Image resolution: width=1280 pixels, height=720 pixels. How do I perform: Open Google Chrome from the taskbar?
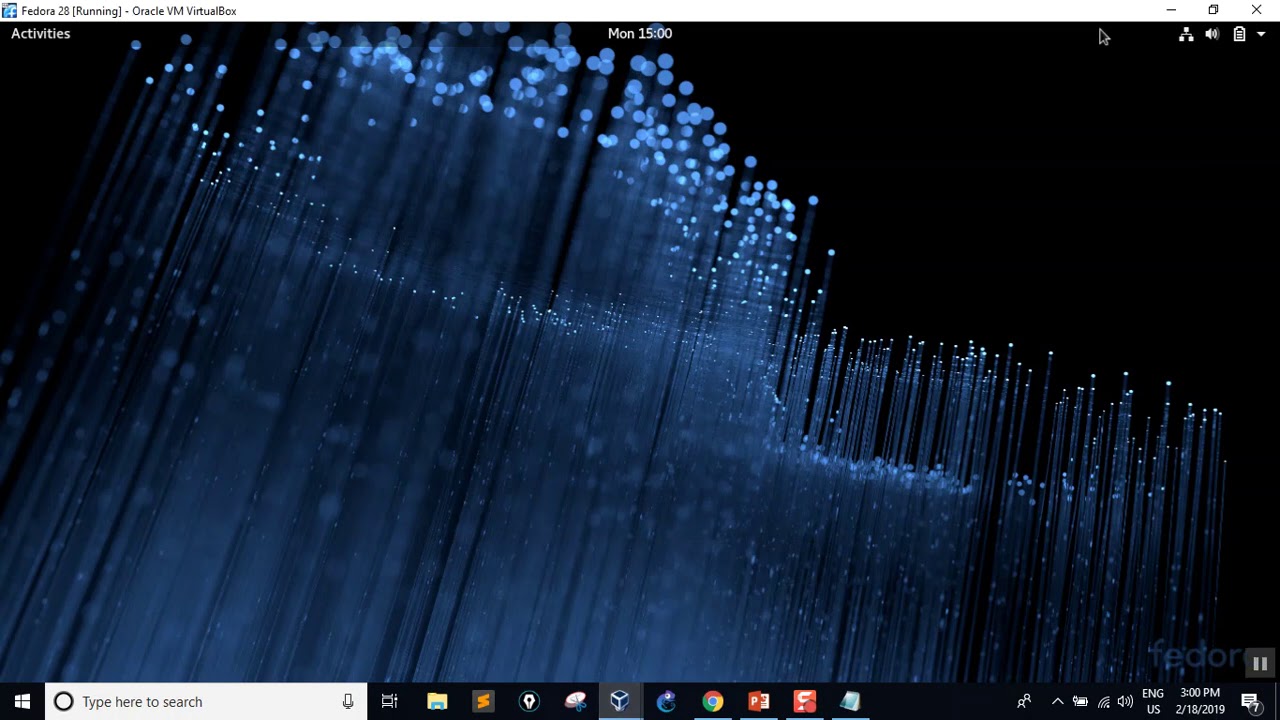712,702
